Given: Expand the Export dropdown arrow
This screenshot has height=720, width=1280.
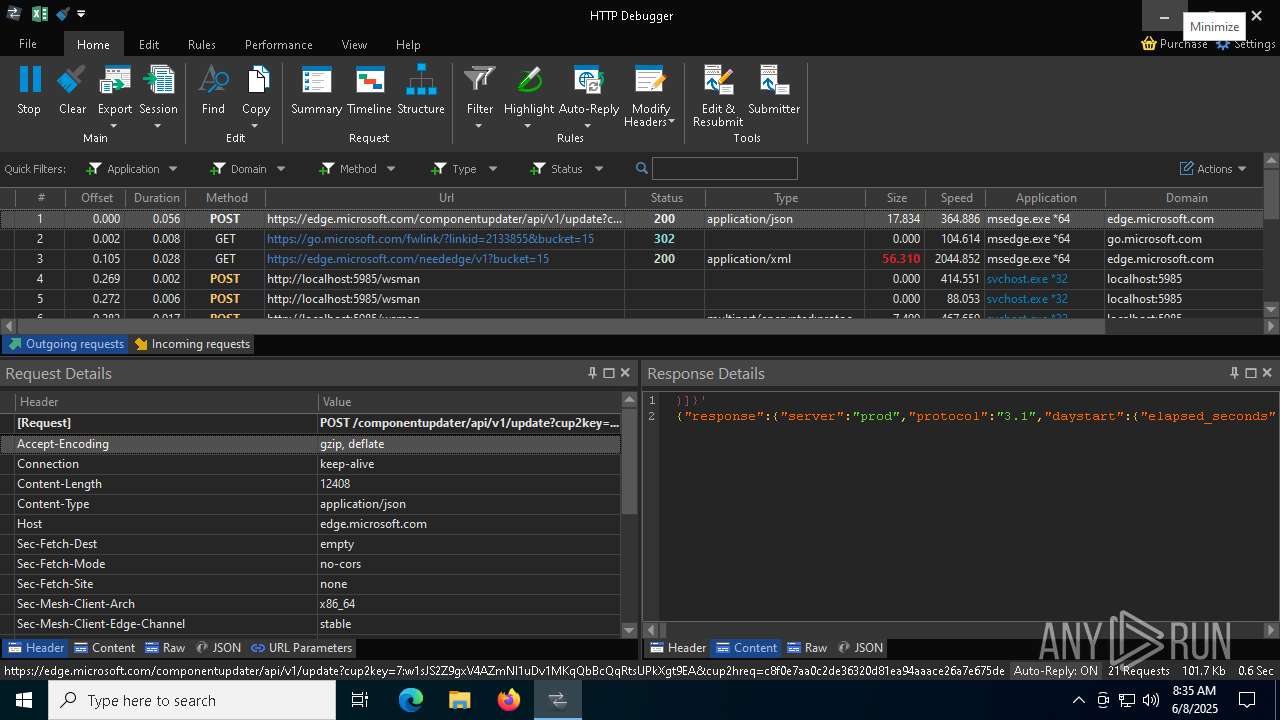Looking at the screenshot, I should coord(114,126).
